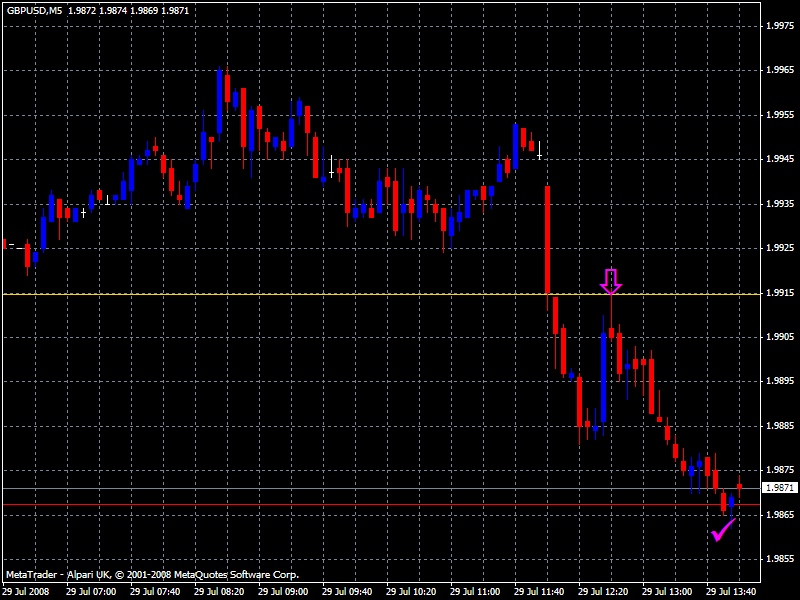Click the 1.9855 price scale label
800x600 pixels.
(x=779, y=559)
